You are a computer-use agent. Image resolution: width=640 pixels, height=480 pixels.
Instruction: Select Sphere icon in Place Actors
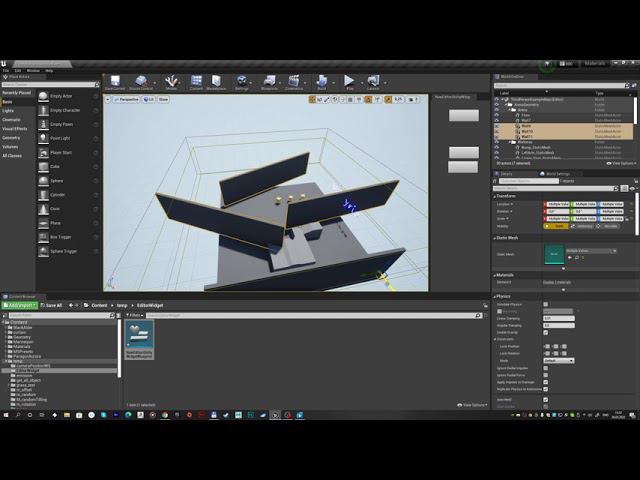point(43,181)
